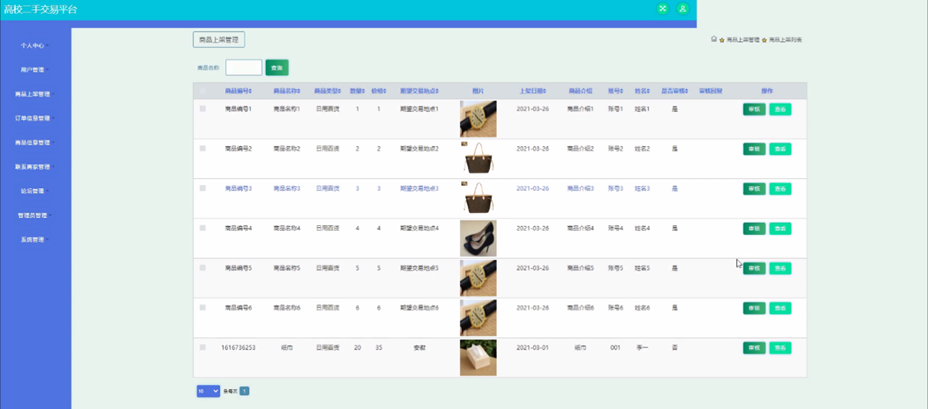Click 查看 button for 商品编号4 row
928x409 pixels.
point(780,228)
